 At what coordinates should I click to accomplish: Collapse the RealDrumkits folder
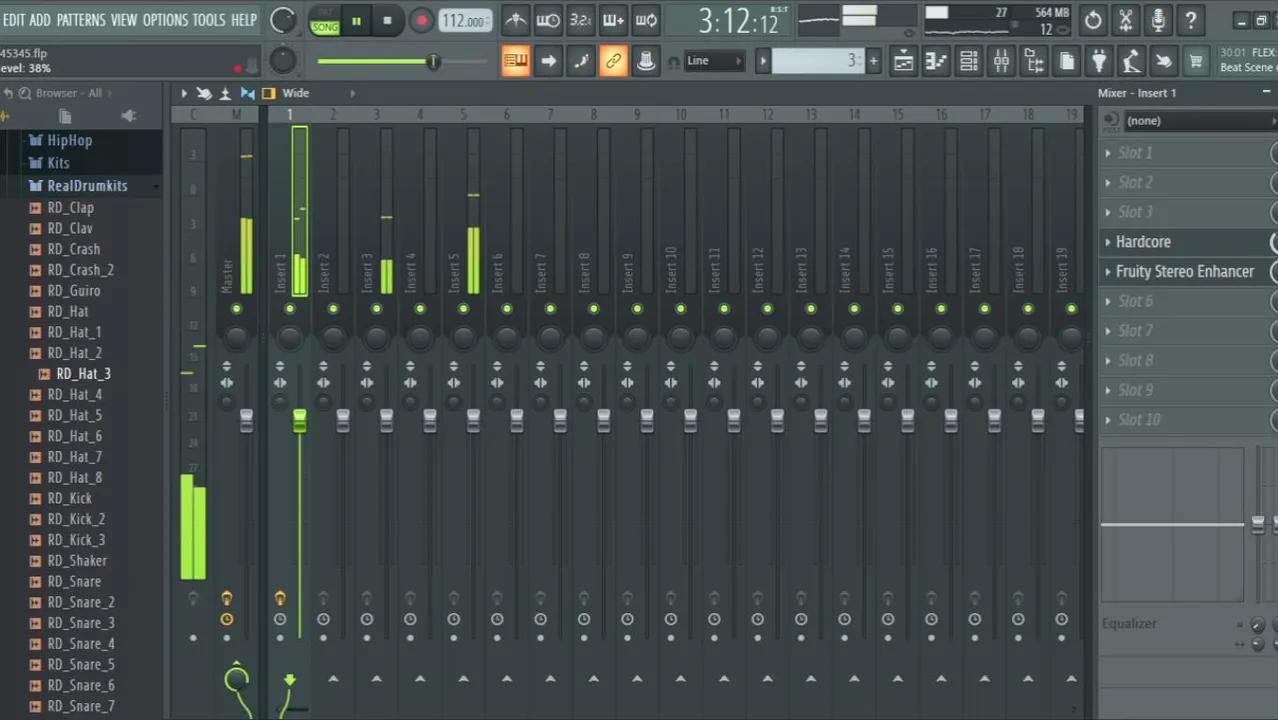pyautogui.click(x=87, y=186)
